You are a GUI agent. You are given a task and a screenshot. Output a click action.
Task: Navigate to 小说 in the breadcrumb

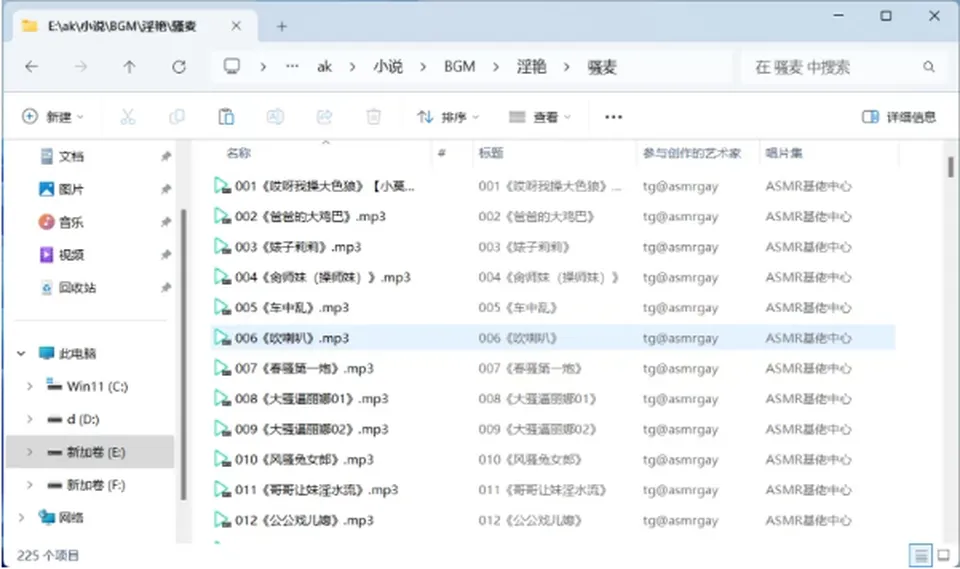coord(388,67)
